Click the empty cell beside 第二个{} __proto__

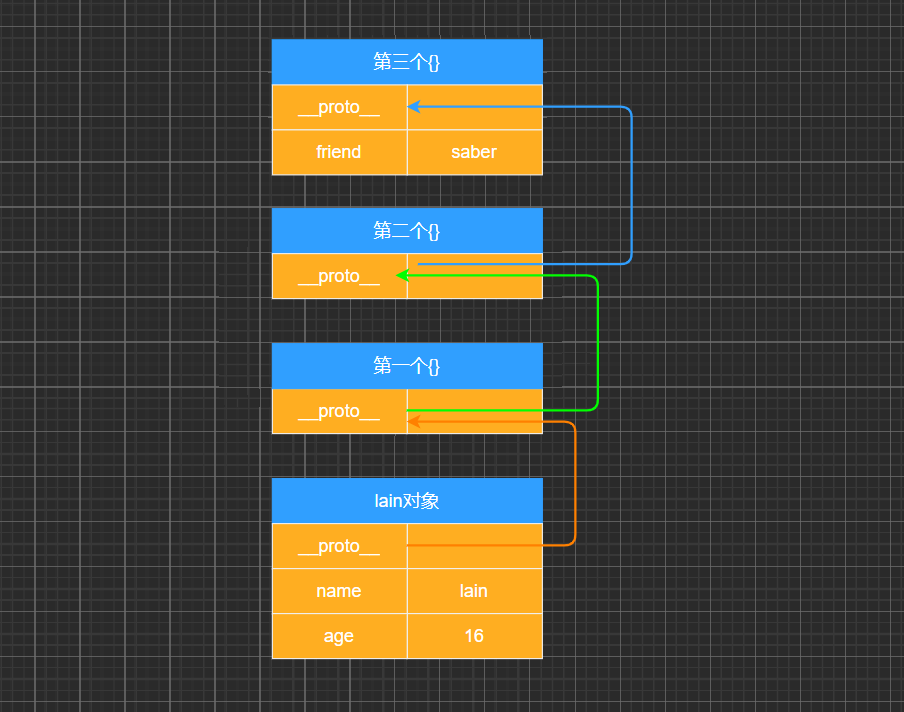point(473,276)
